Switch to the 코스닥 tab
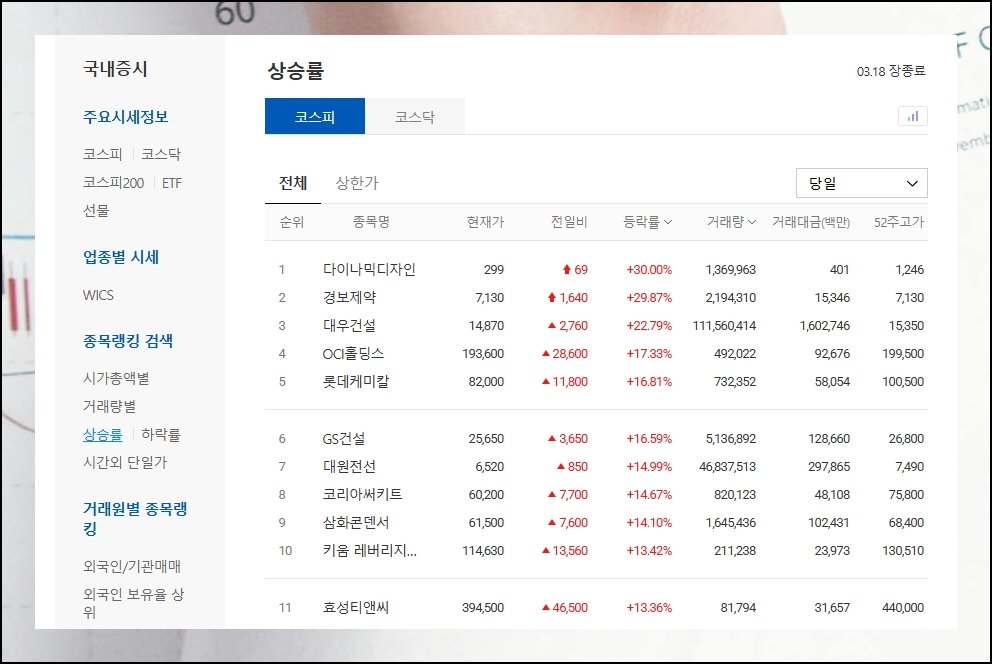This screenshot has width=992, height=664. coord(415,116)
